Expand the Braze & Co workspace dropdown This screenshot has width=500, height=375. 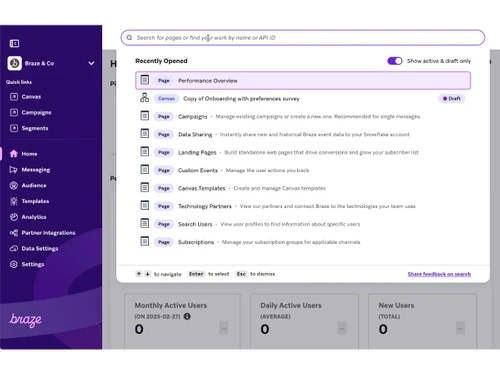91,63
